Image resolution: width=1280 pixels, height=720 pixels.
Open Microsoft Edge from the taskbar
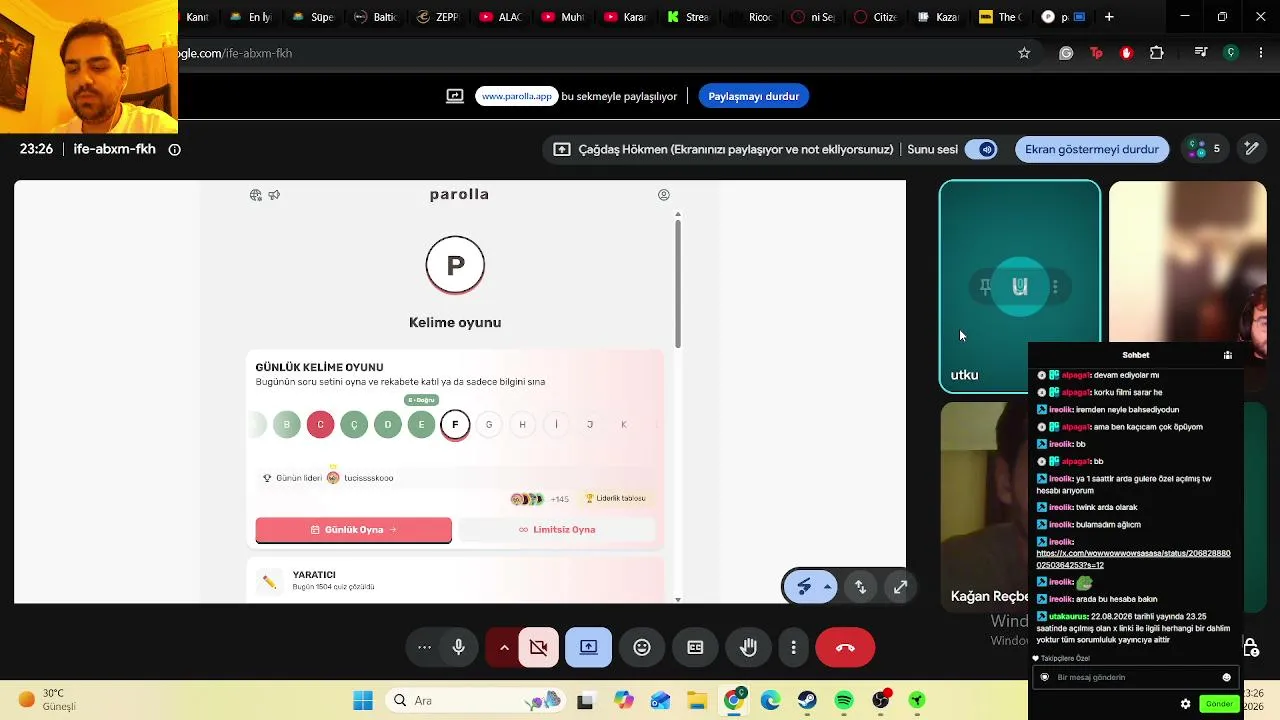[770, 701]
